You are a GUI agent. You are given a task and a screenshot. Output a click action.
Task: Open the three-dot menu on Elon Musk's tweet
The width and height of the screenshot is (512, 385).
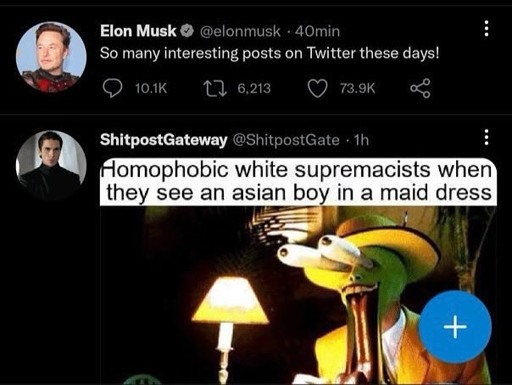point(486,29)
